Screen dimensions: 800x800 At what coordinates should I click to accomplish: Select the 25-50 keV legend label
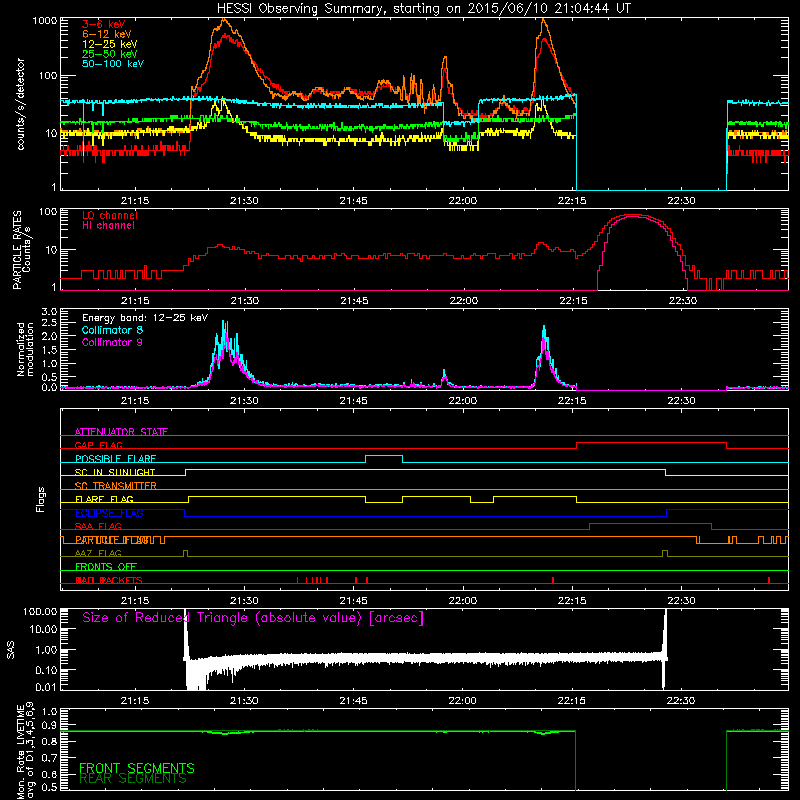(109, 54)
